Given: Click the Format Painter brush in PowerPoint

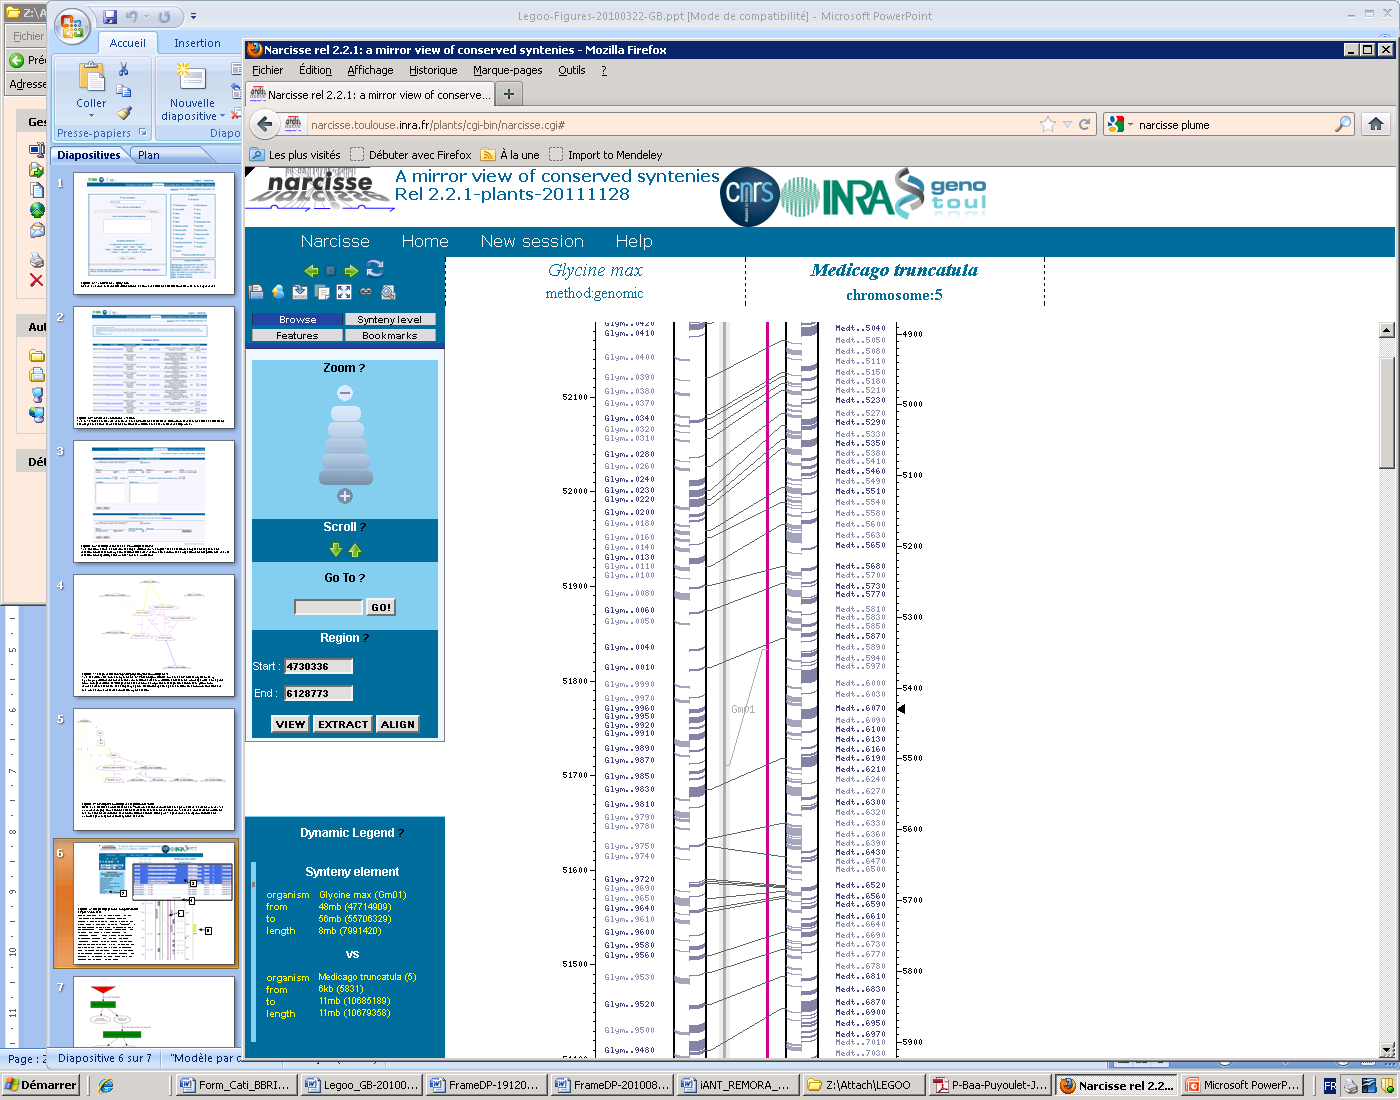Looking at the screenshot, I should [124, 113].
